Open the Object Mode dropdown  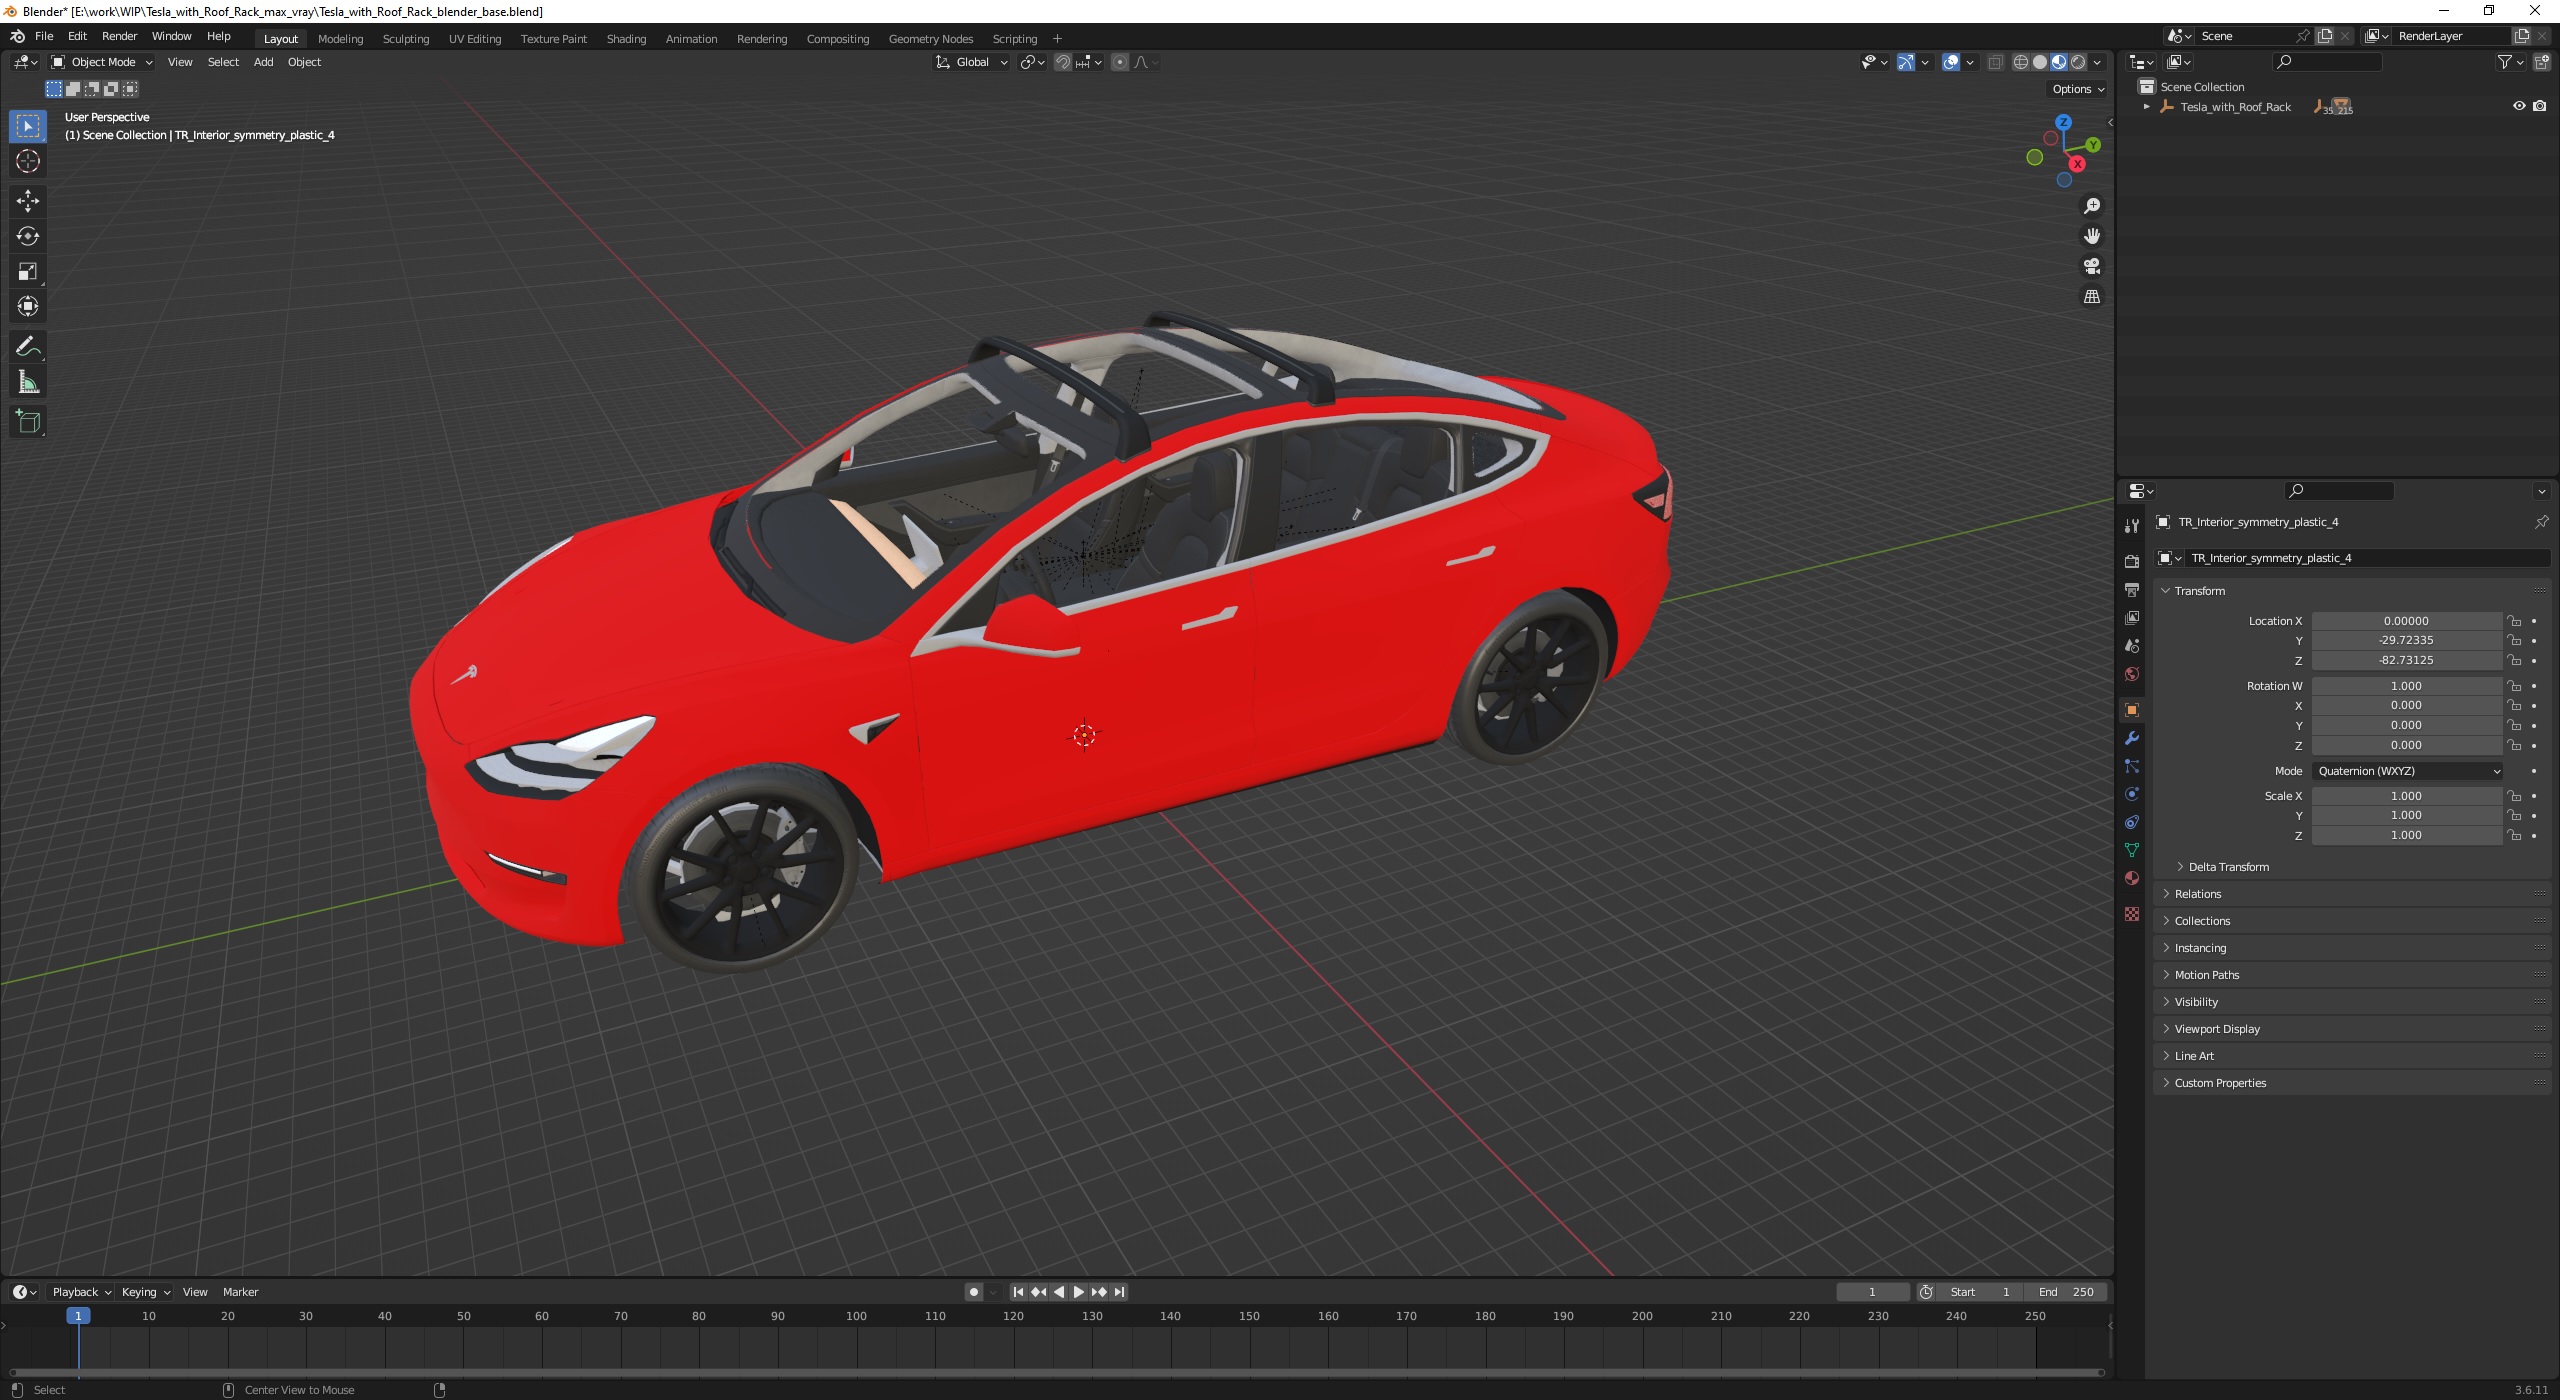tap(102, 62)
